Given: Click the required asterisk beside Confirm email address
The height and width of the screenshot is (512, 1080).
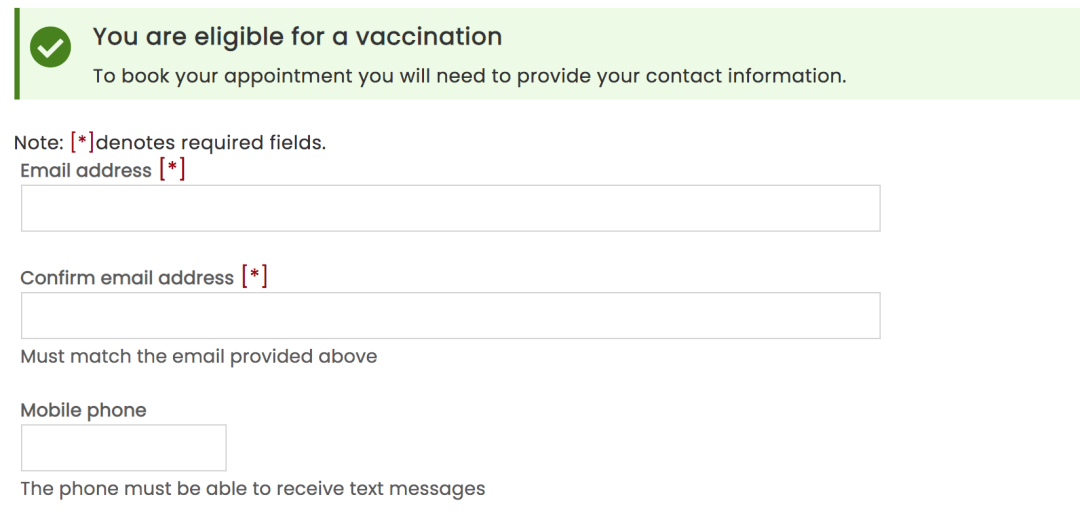Looking at the screenshot, I should (254, 277).
